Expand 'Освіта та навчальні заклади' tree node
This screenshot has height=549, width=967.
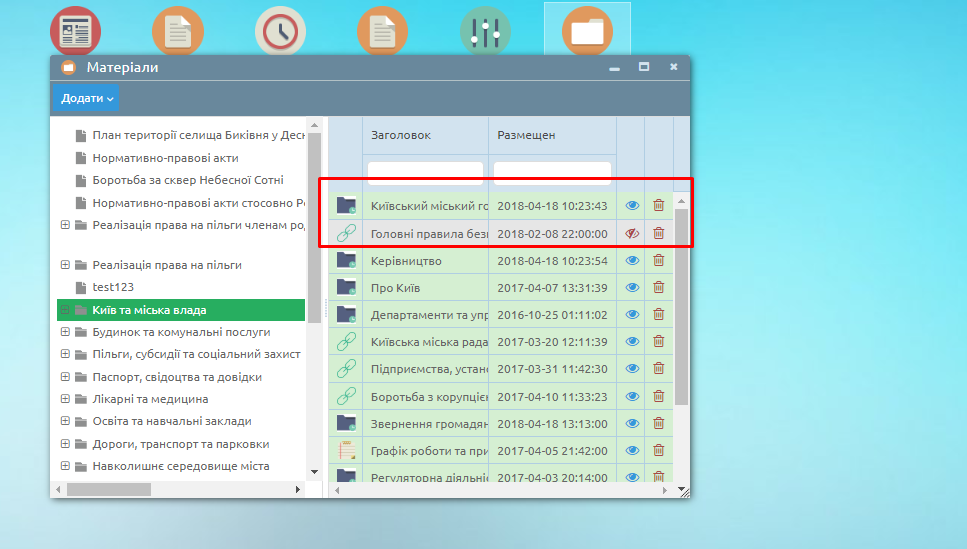pyautogui.click(x=65, y=421)
